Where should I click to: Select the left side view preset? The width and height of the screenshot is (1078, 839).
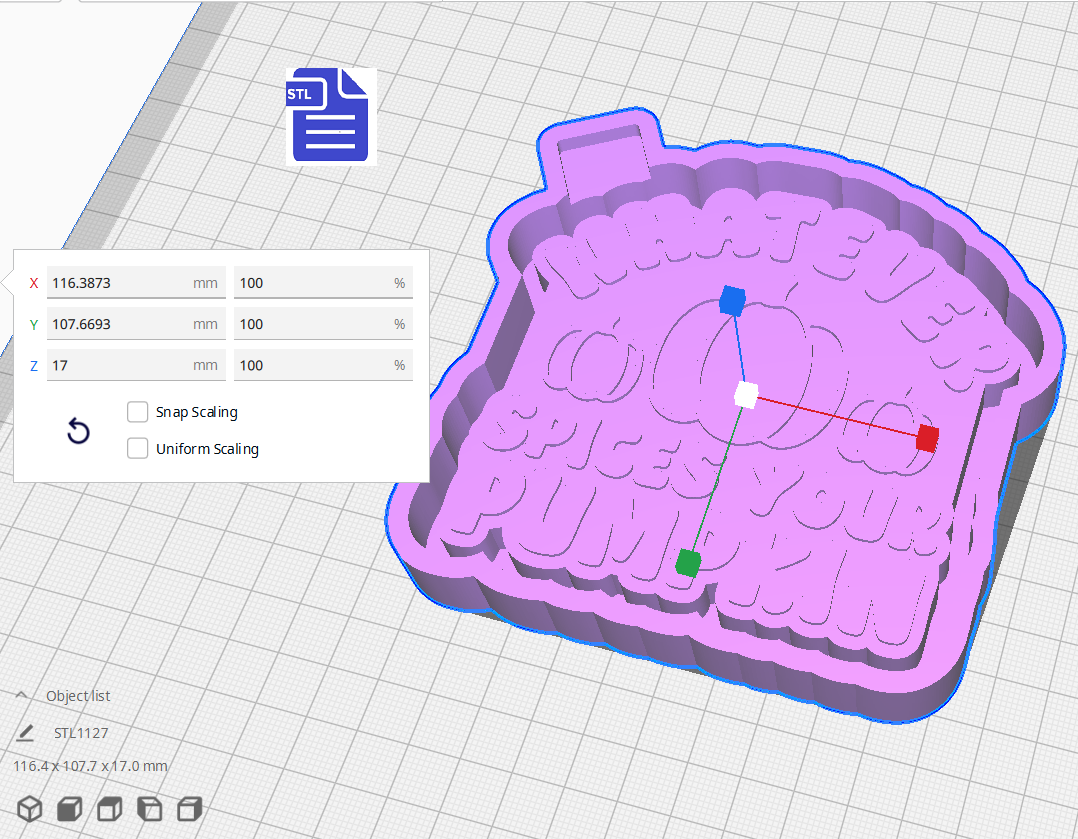tap(149, 809)
